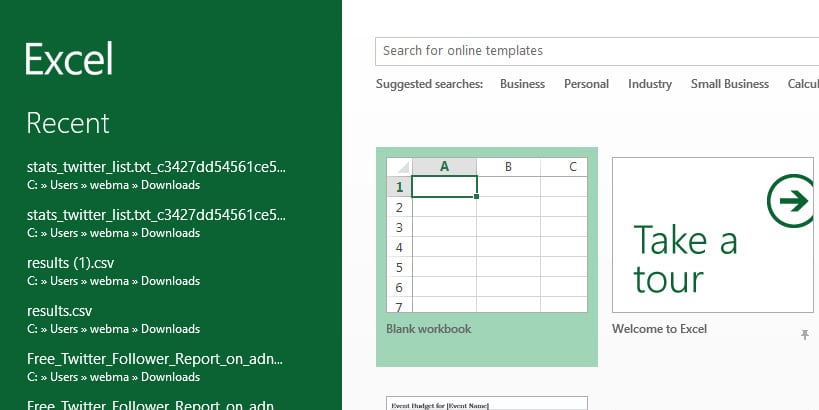Open Free_Twitter_Follower_Report_on_adn recent file above Downloads path

click(155, 368)
